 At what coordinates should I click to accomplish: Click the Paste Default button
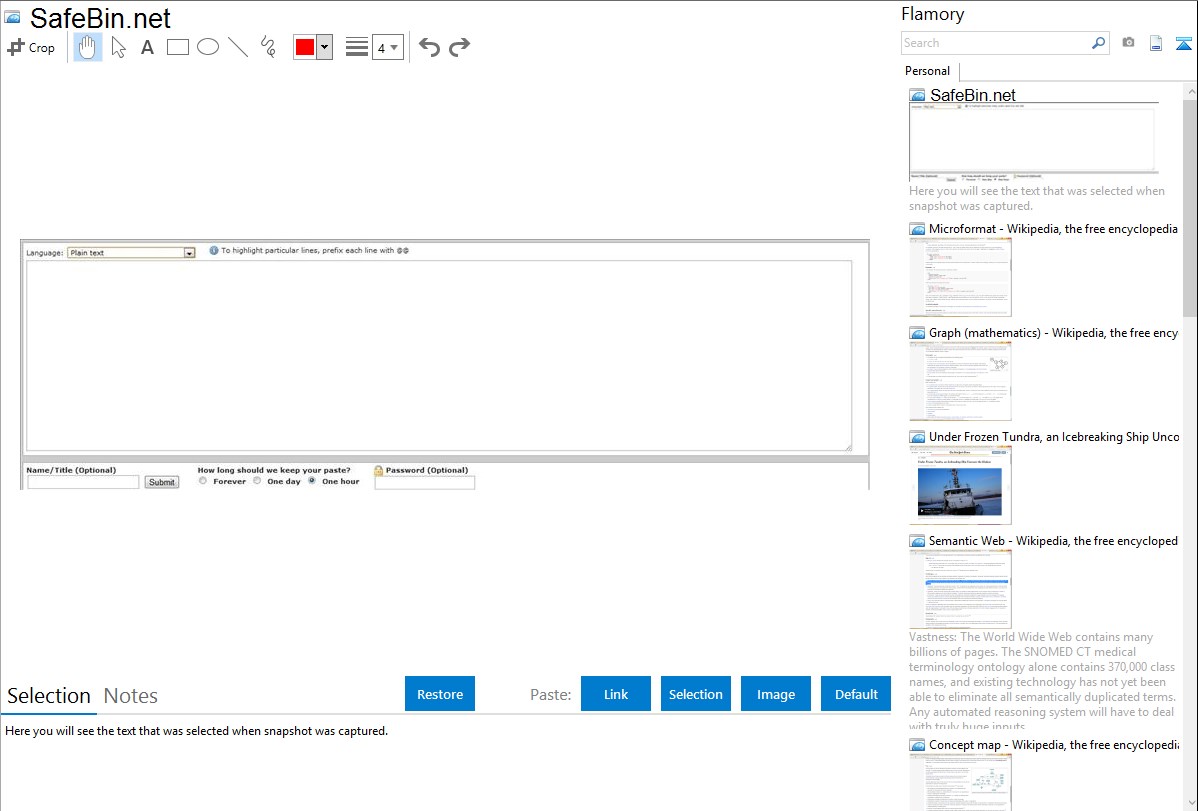[x=856, y=694]
